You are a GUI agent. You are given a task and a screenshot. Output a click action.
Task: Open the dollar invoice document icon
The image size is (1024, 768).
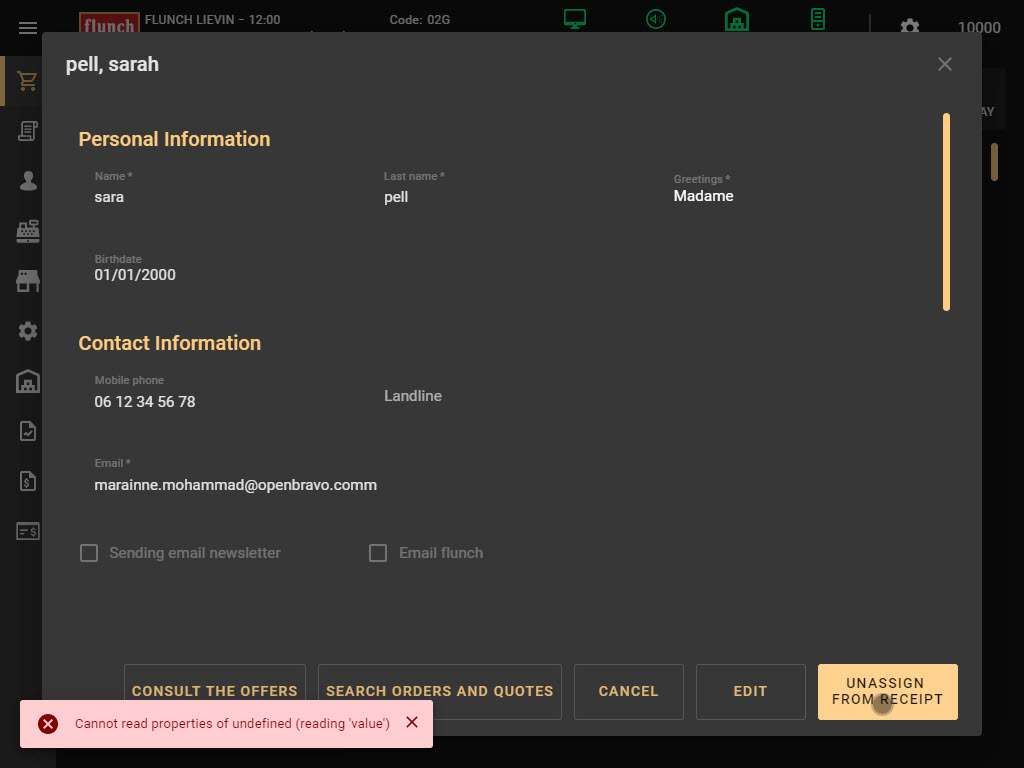[x=27, y=481]
